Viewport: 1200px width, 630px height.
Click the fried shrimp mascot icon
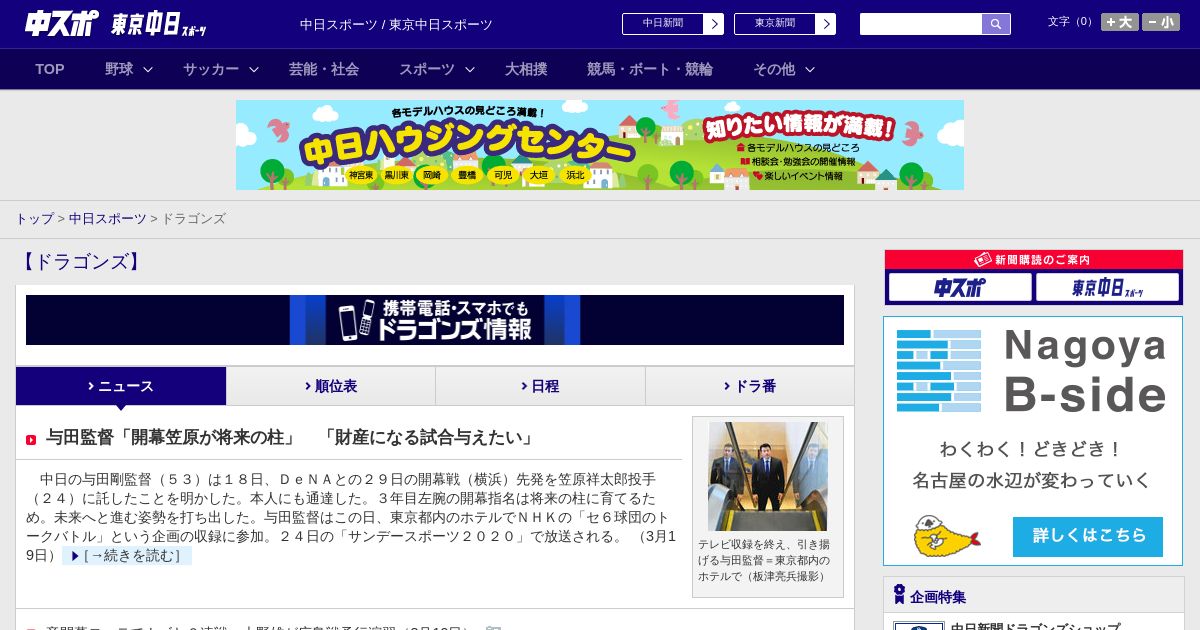[944, 537]
